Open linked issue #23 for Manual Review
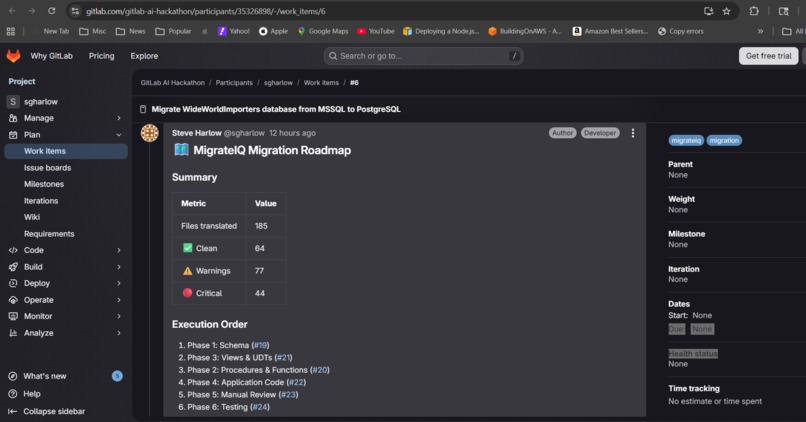 (288, 395)
